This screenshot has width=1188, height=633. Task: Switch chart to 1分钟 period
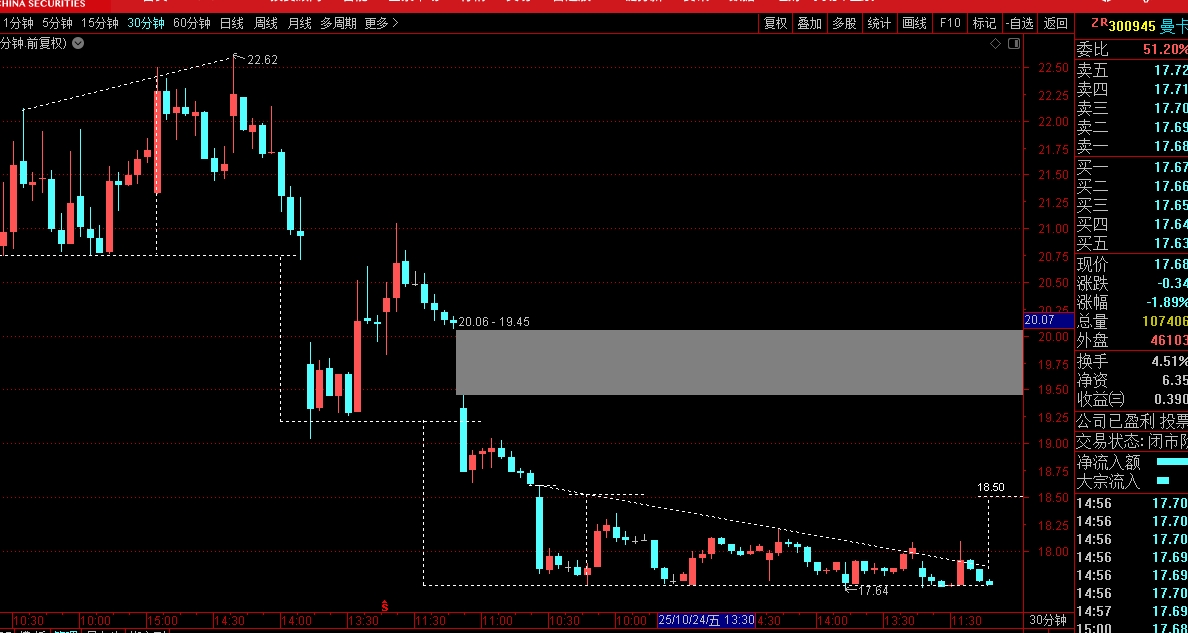pyautogui.click(x=19, y=24)
